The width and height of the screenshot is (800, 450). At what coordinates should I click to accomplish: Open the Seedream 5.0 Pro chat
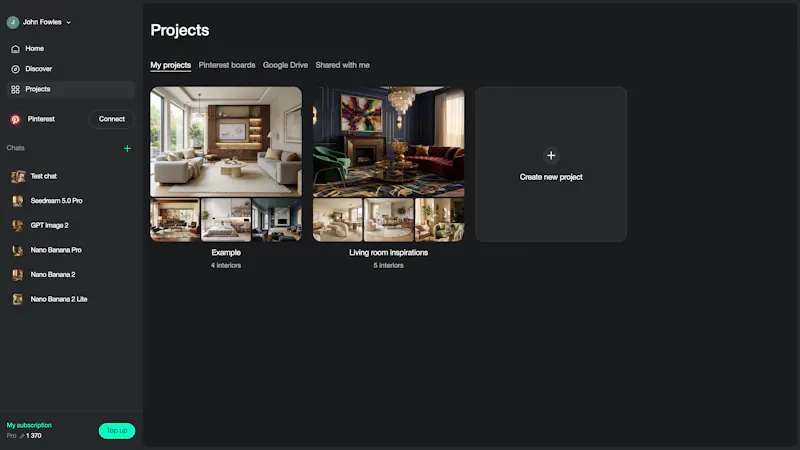pos(70,201)
